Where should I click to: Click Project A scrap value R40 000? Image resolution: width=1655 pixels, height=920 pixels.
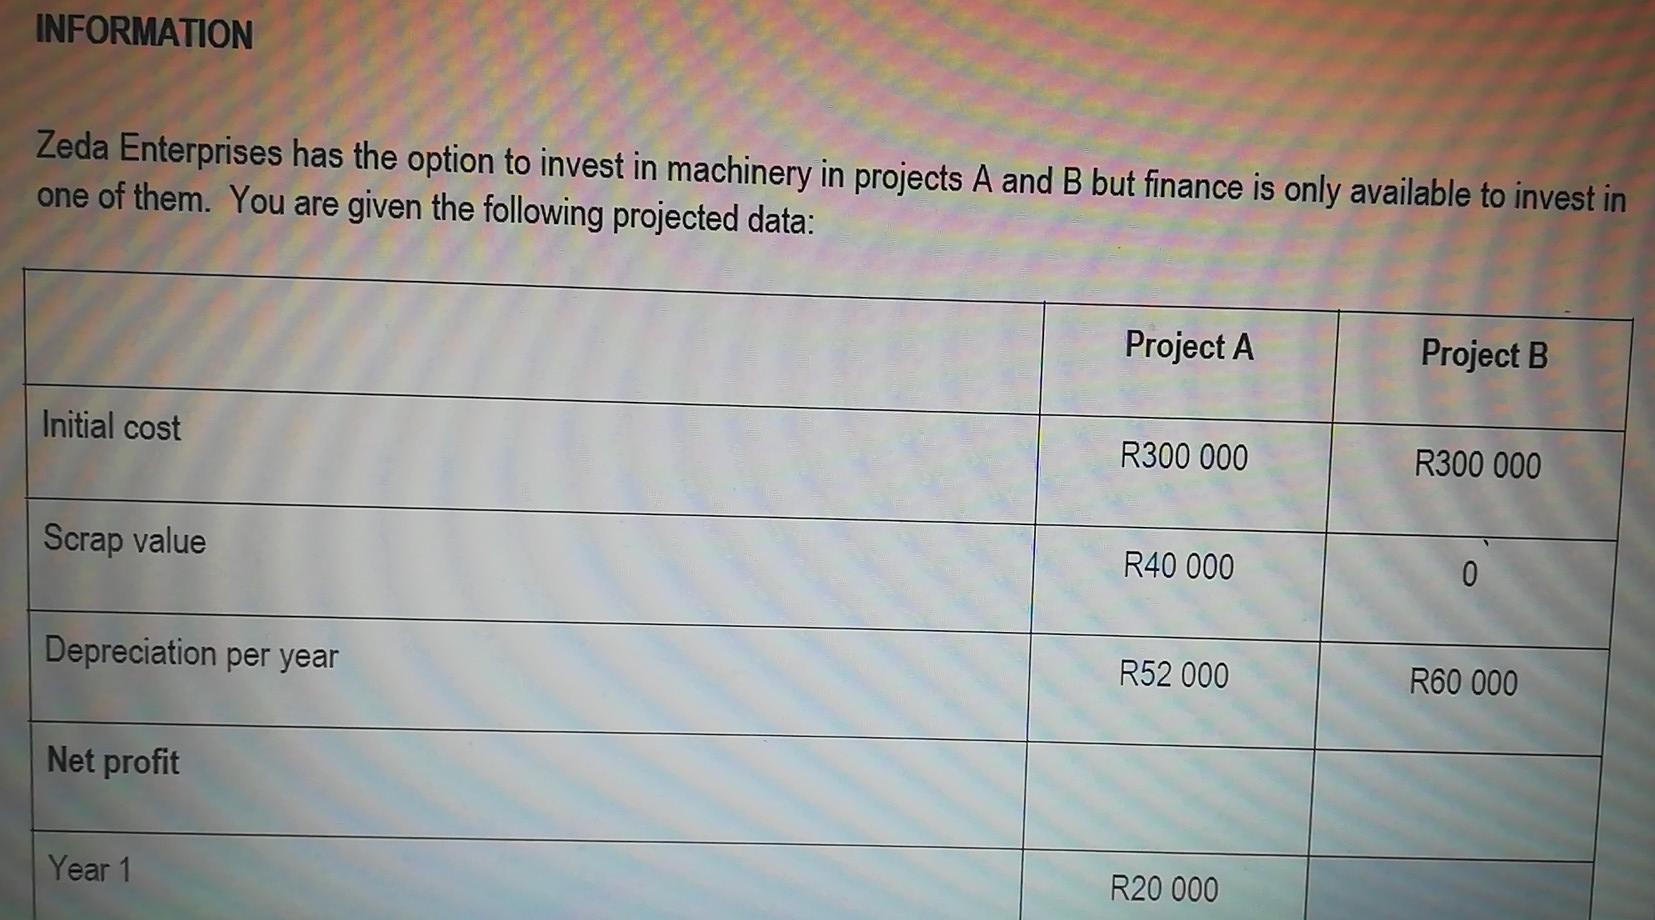pos(1178,566)
